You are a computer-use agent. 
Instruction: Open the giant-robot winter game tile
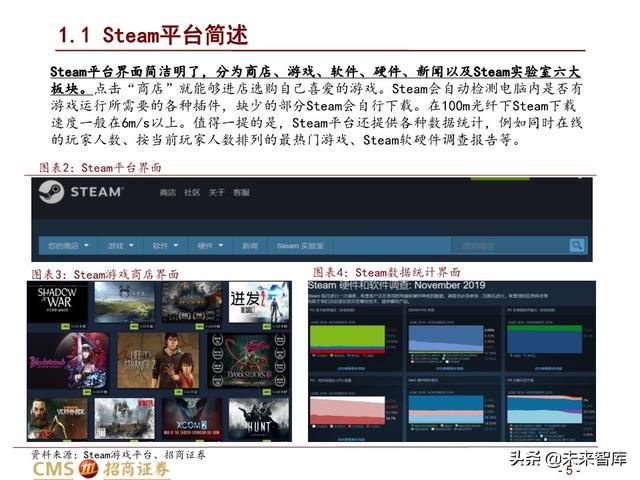(124, 419)
